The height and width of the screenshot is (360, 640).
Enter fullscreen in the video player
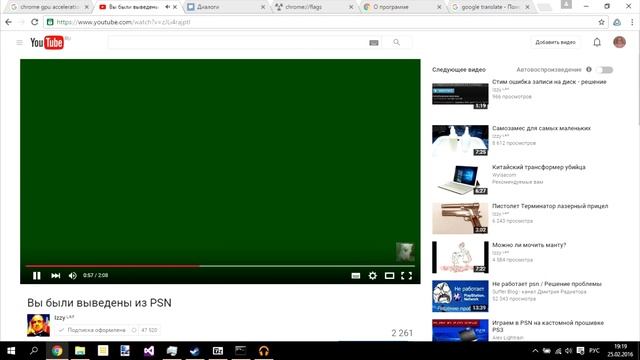407,276
